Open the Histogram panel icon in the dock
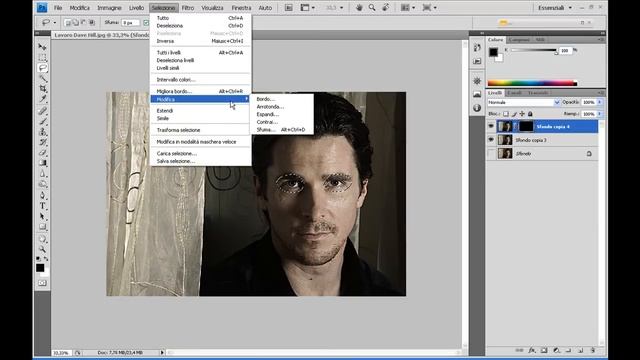 tap(477, 94)
